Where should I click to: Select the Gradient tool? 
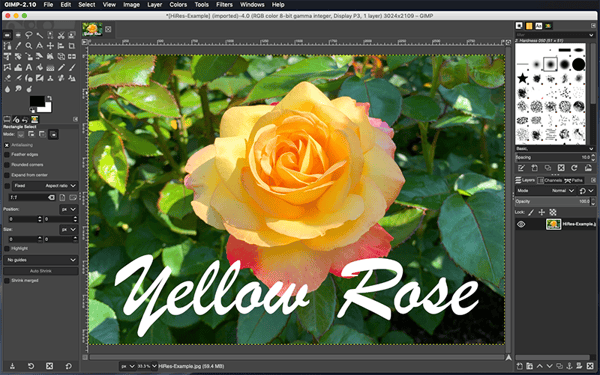coord(50,67)
